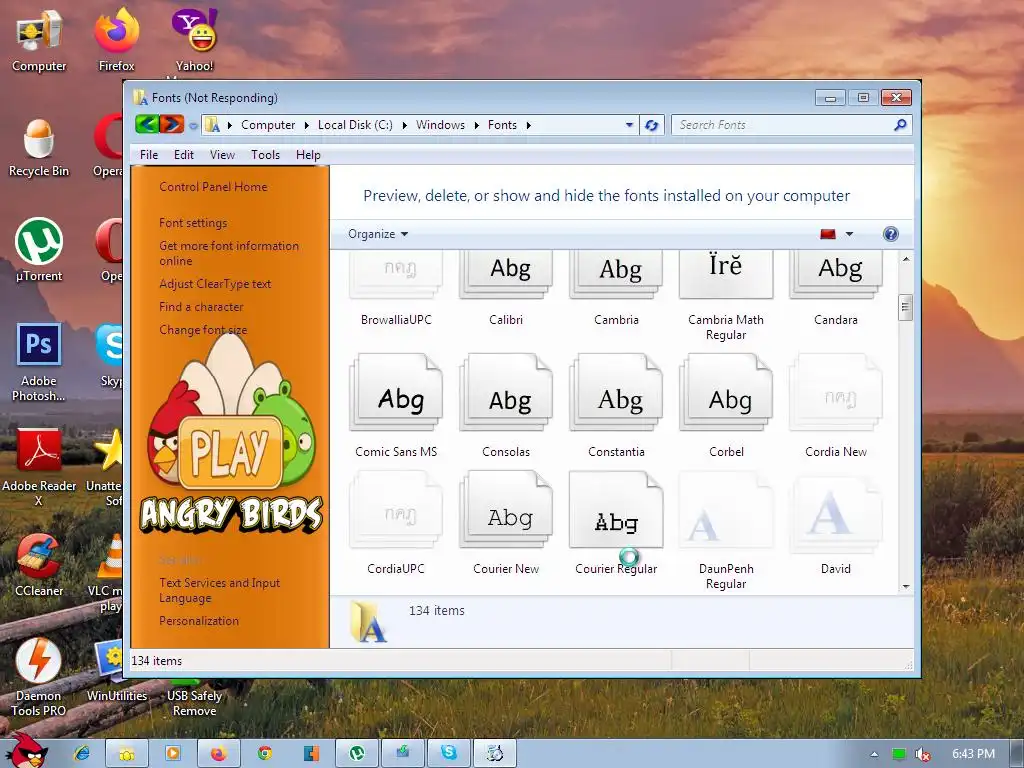Click Get more font information online
1024x768 pixels.
point(229,253)
